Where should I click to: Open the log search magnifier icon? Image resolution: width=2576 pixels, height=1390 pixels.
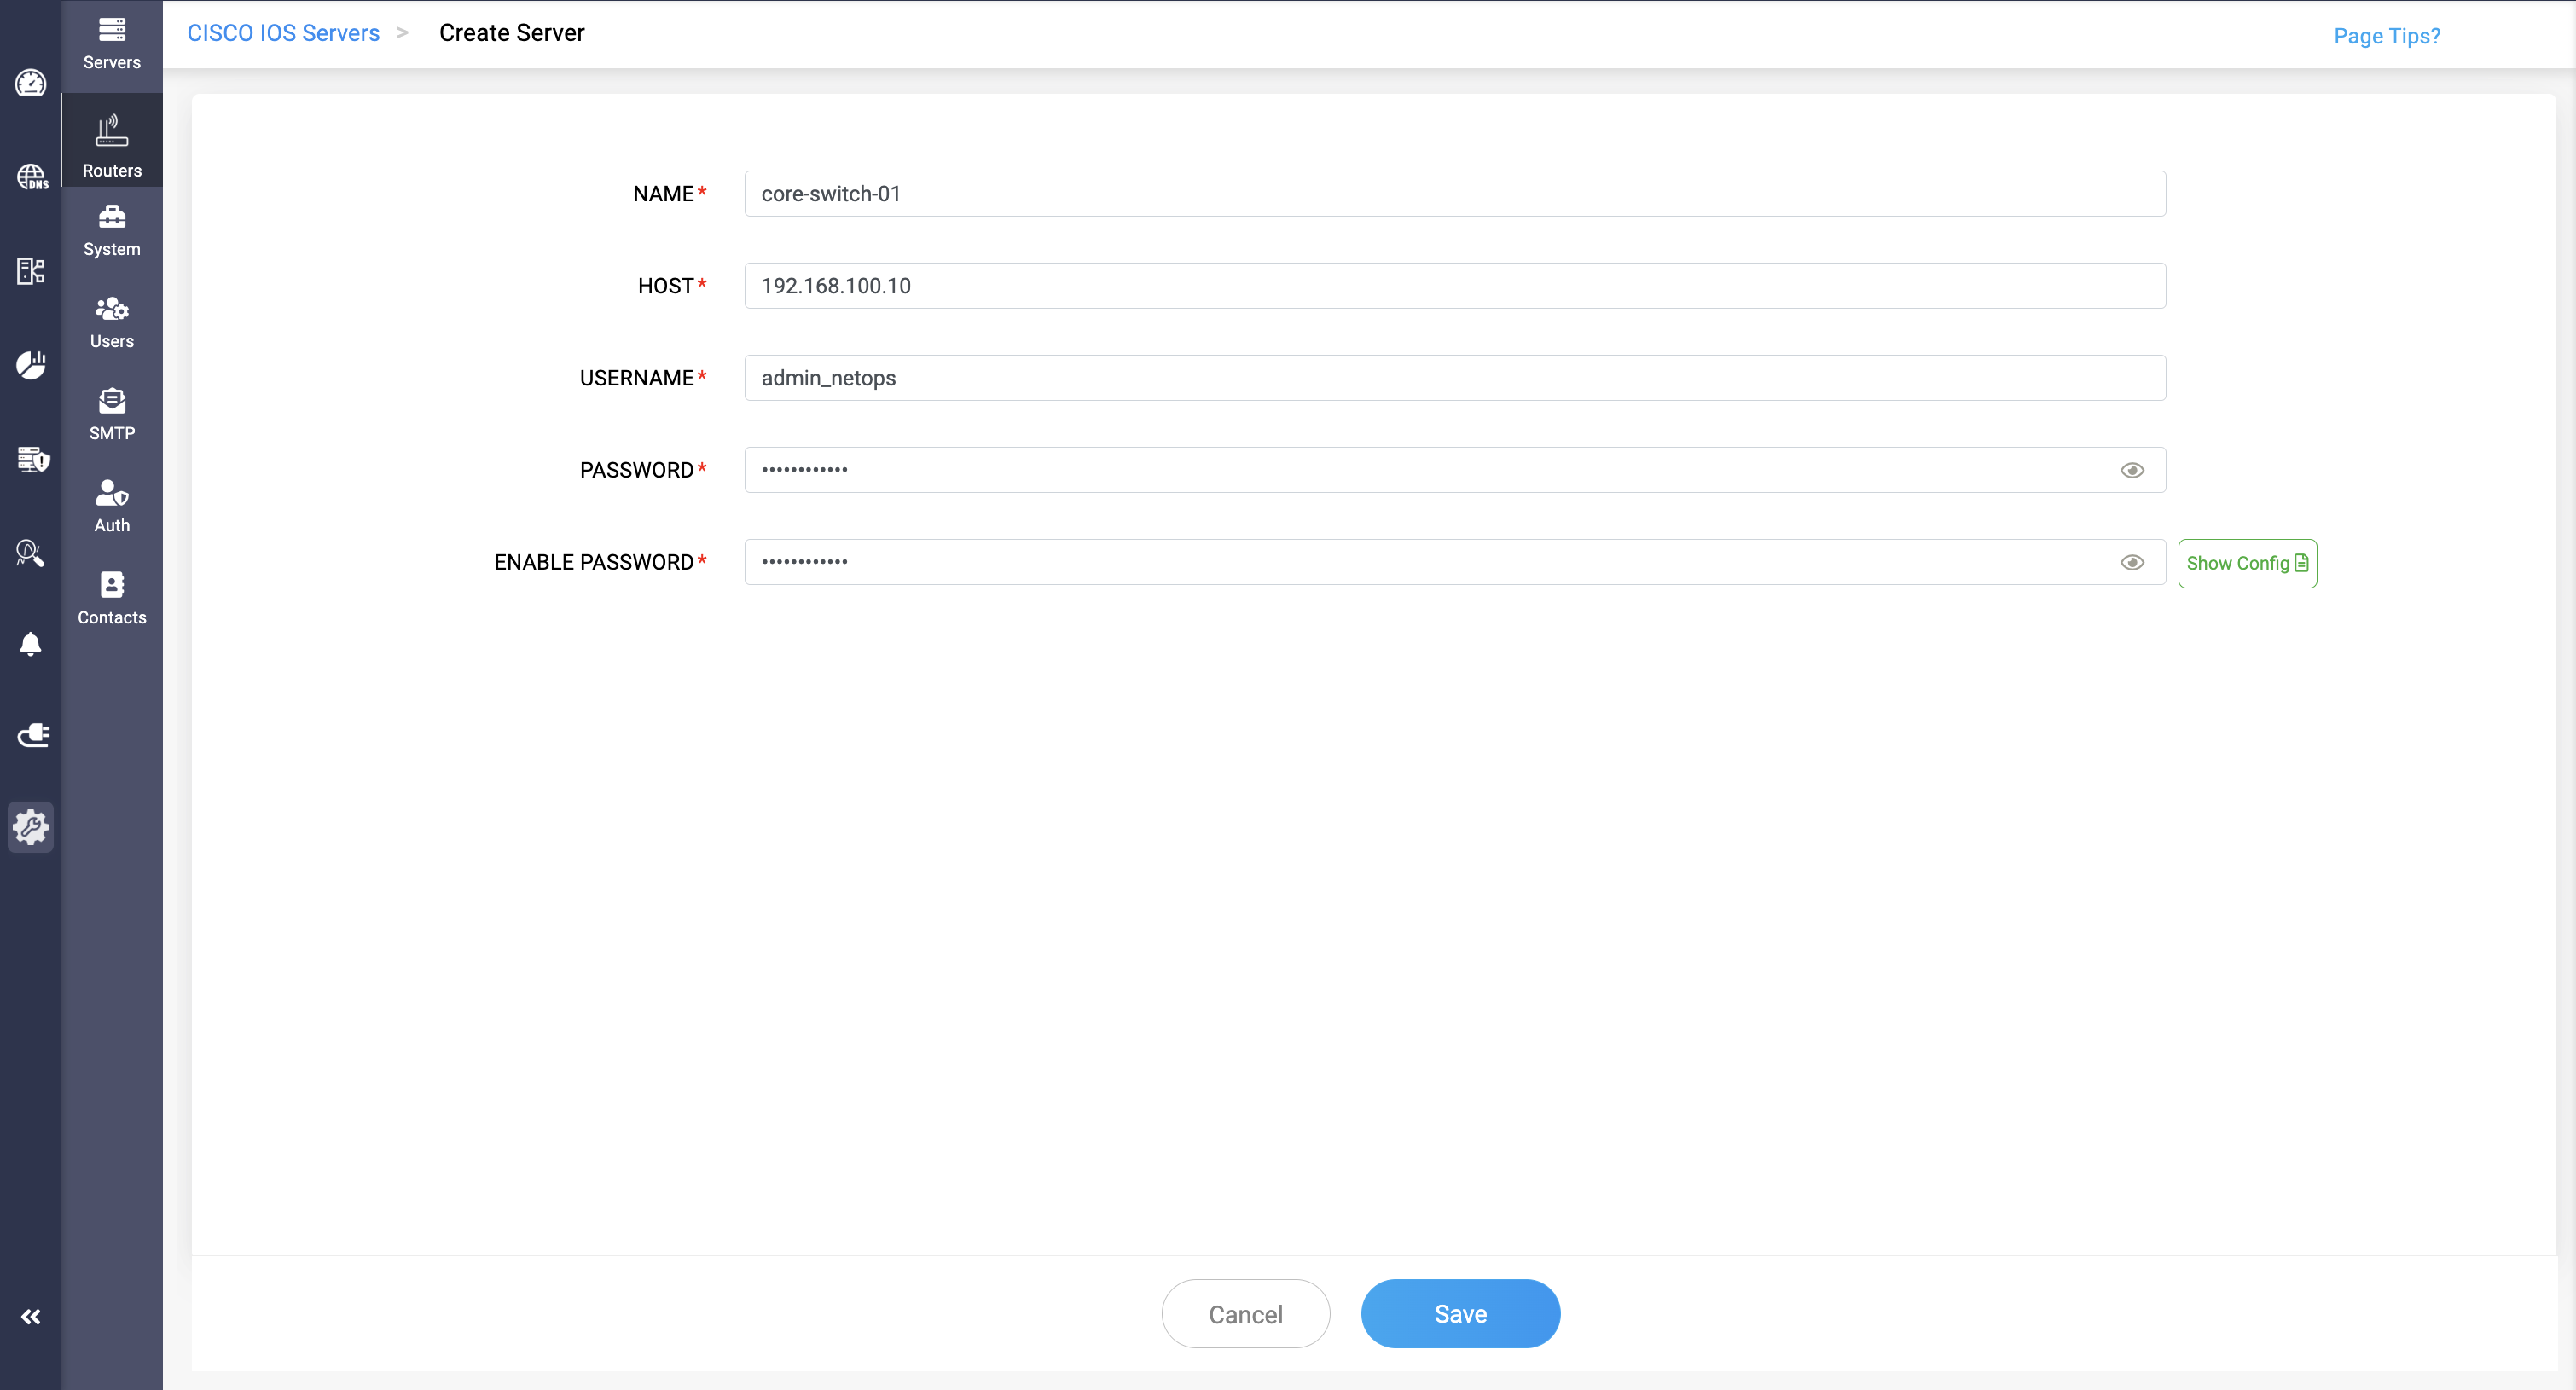point(31,553)
